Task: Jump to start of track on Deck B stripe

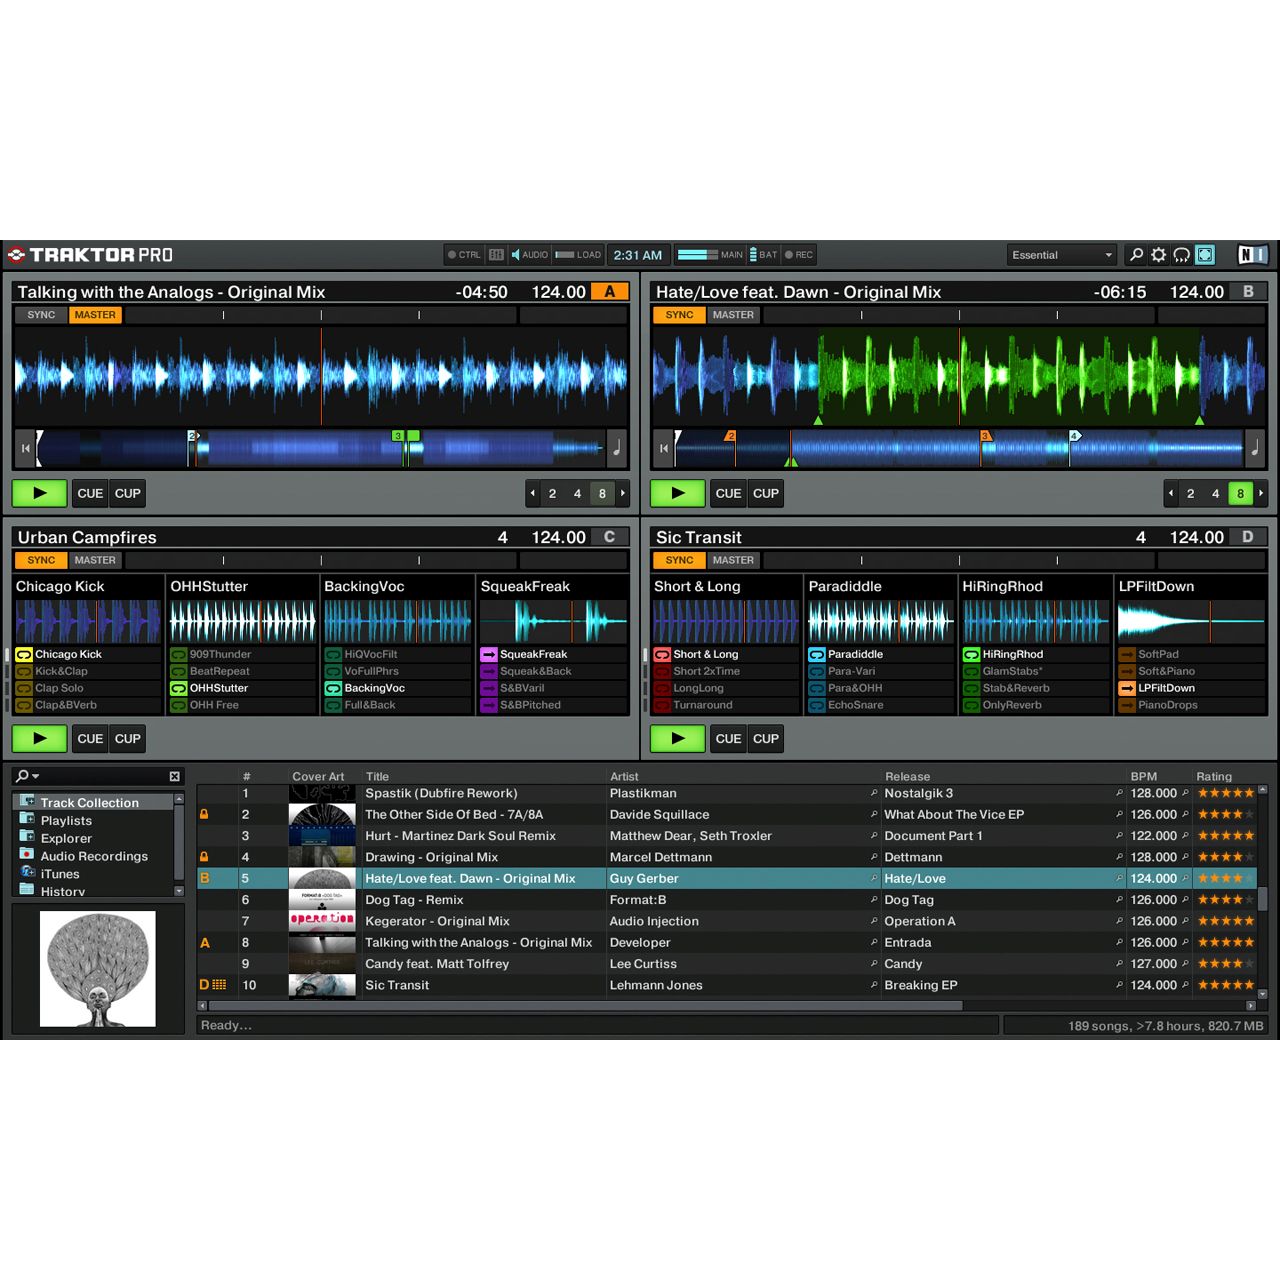Action: [663, 449]
